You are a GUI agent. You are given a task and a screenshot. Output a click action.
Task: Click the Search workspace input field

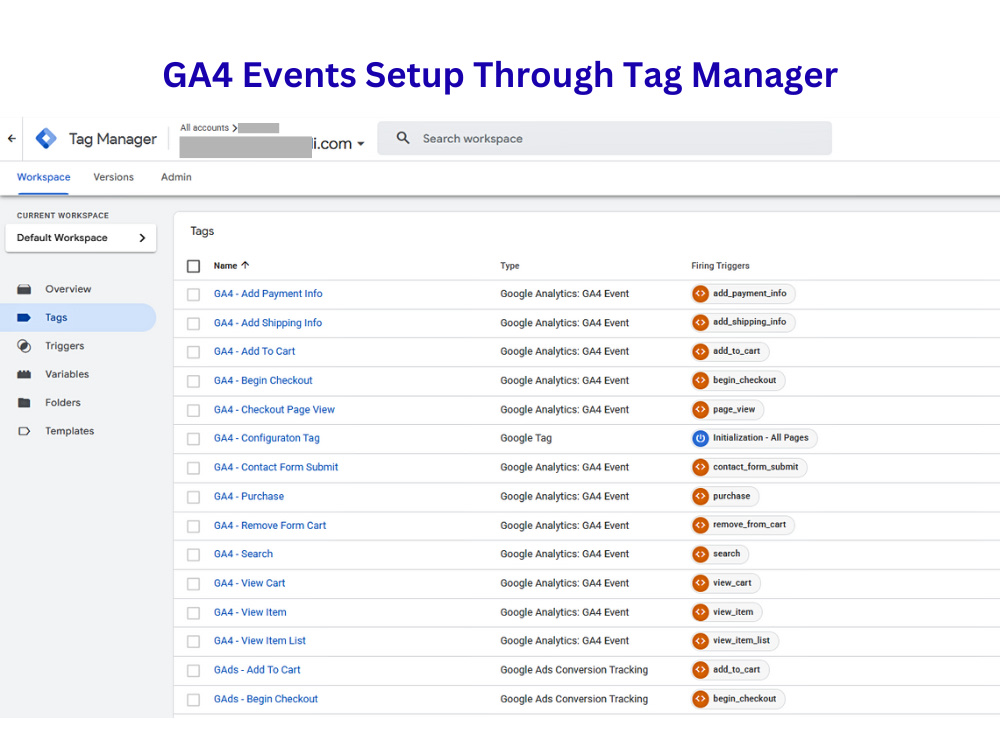coord(605,138)
